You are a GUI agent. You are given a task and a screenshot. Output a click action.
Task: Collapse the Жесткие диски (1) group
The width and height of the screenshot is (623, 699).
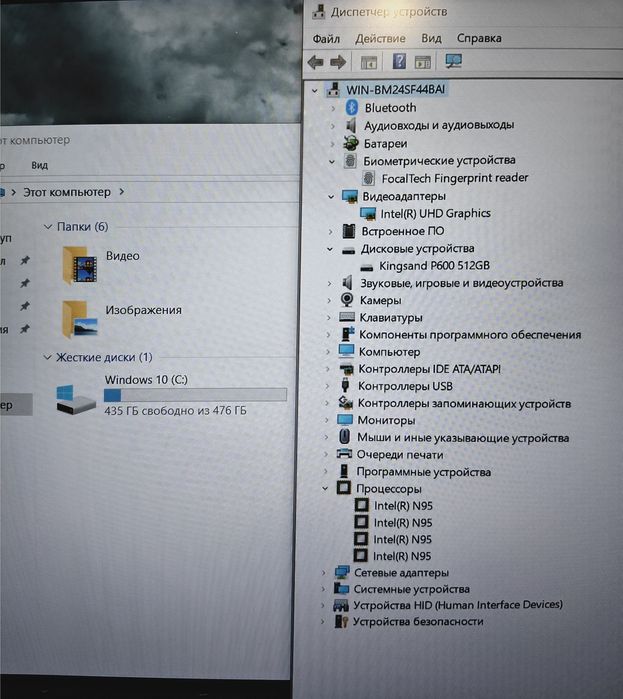(47, 358)
